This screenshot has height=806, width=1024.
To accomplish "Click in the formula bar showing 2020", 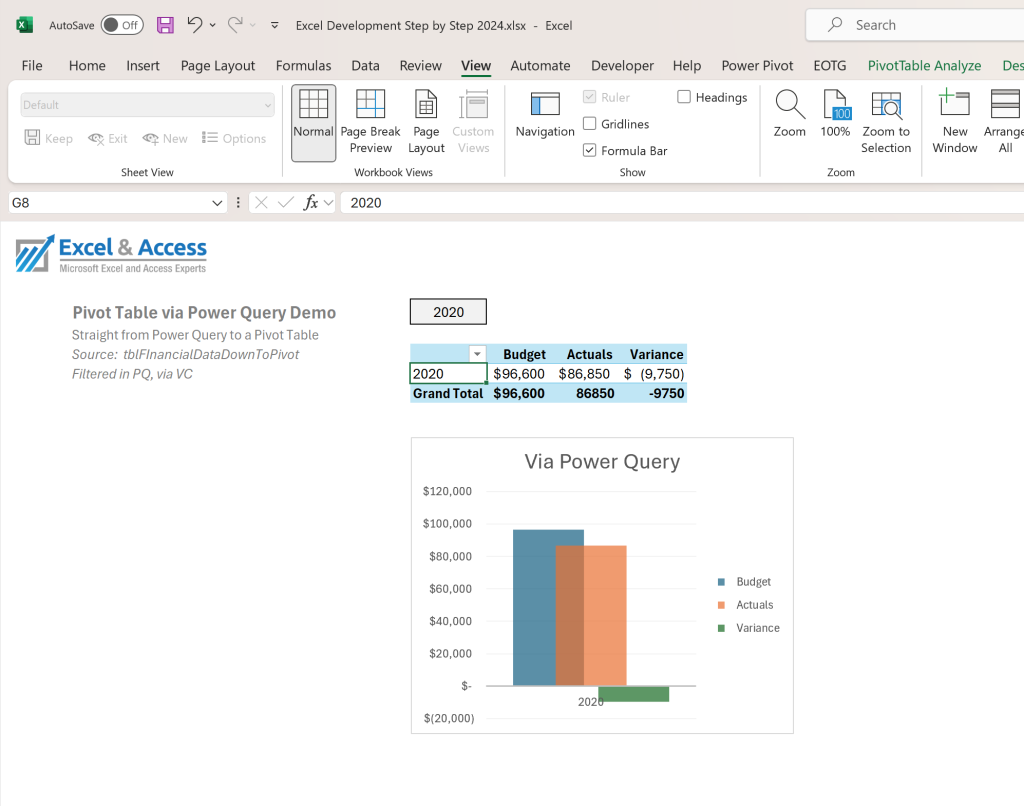I will pyautogui.click(x=682, y=202).
